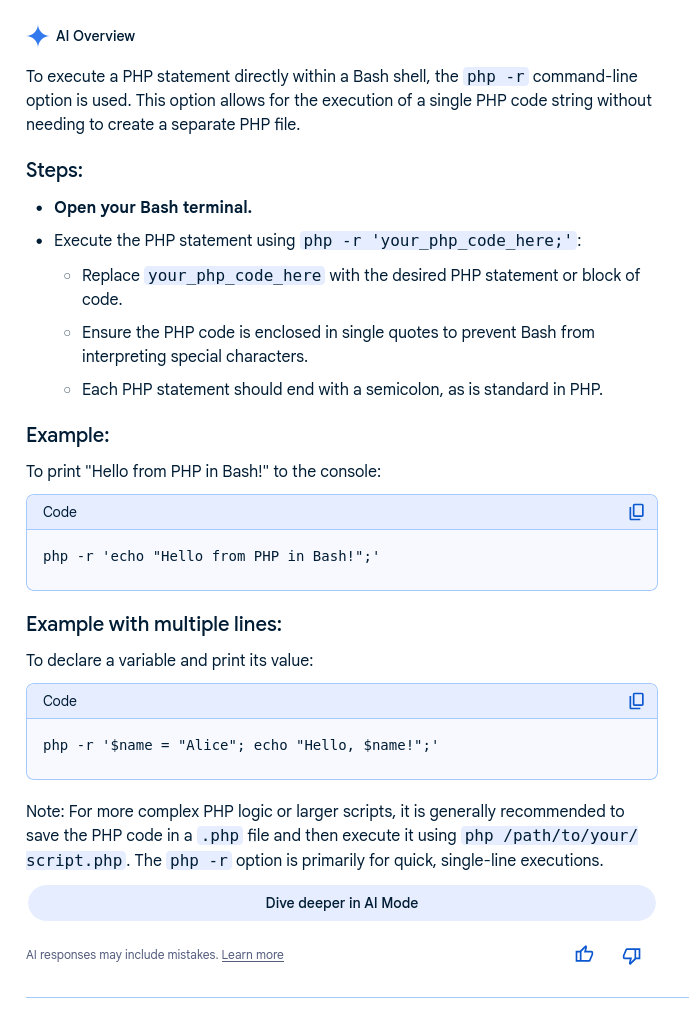Click the 'Example:' heading
Image resolution: width=689 pixels, height=1010 pixels.
coord(67,435)
